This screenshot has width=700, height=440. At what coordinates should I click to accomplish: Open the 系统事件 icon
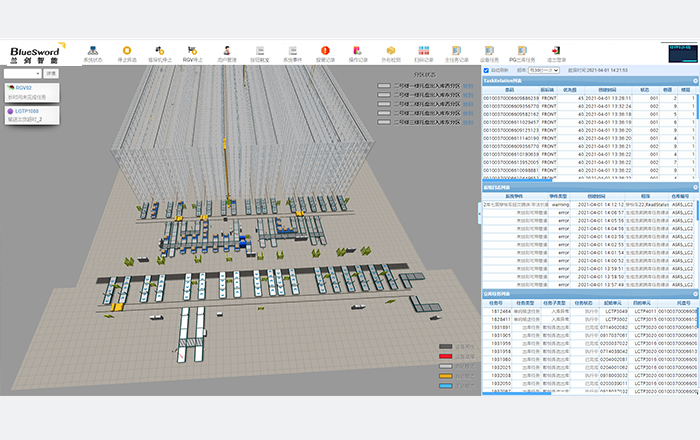(x=292, y=52)
